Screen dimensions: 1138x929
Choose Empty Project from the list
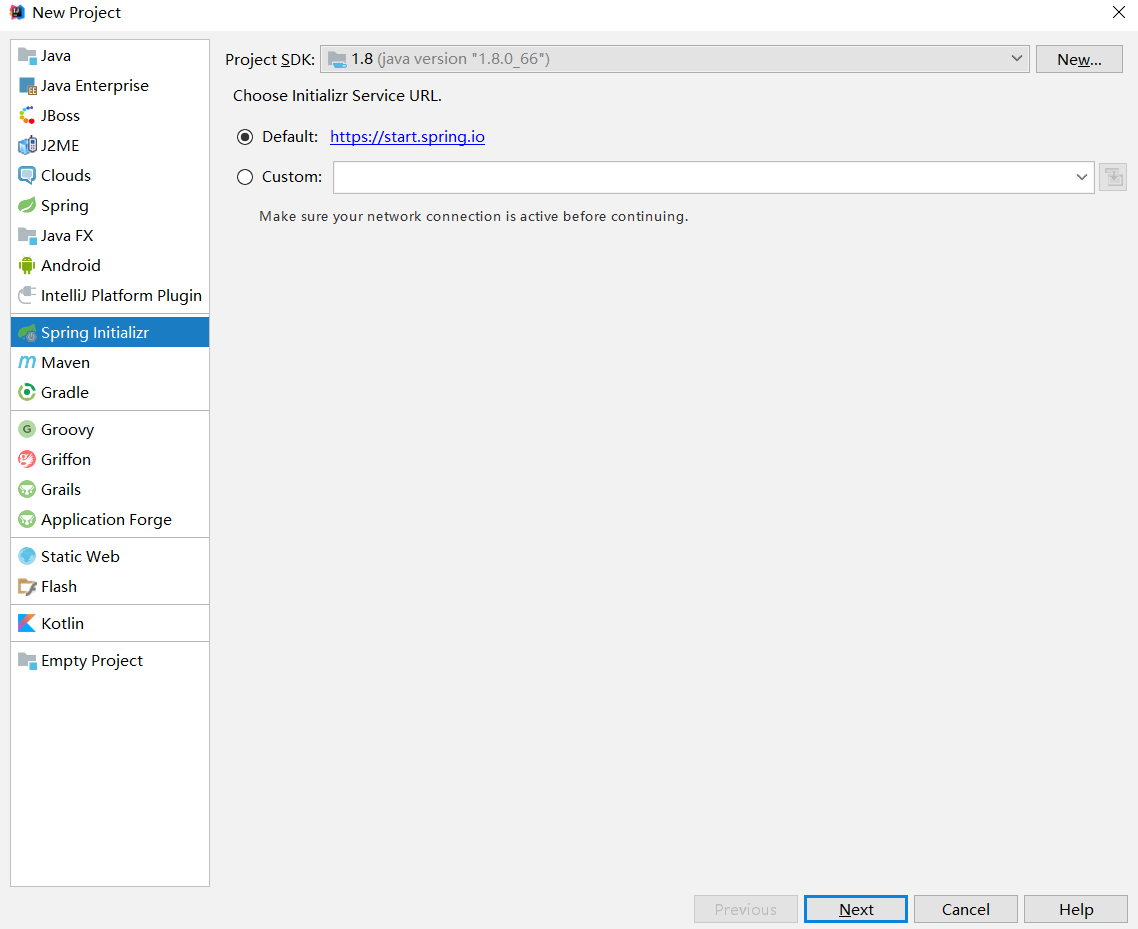(91, 660)
